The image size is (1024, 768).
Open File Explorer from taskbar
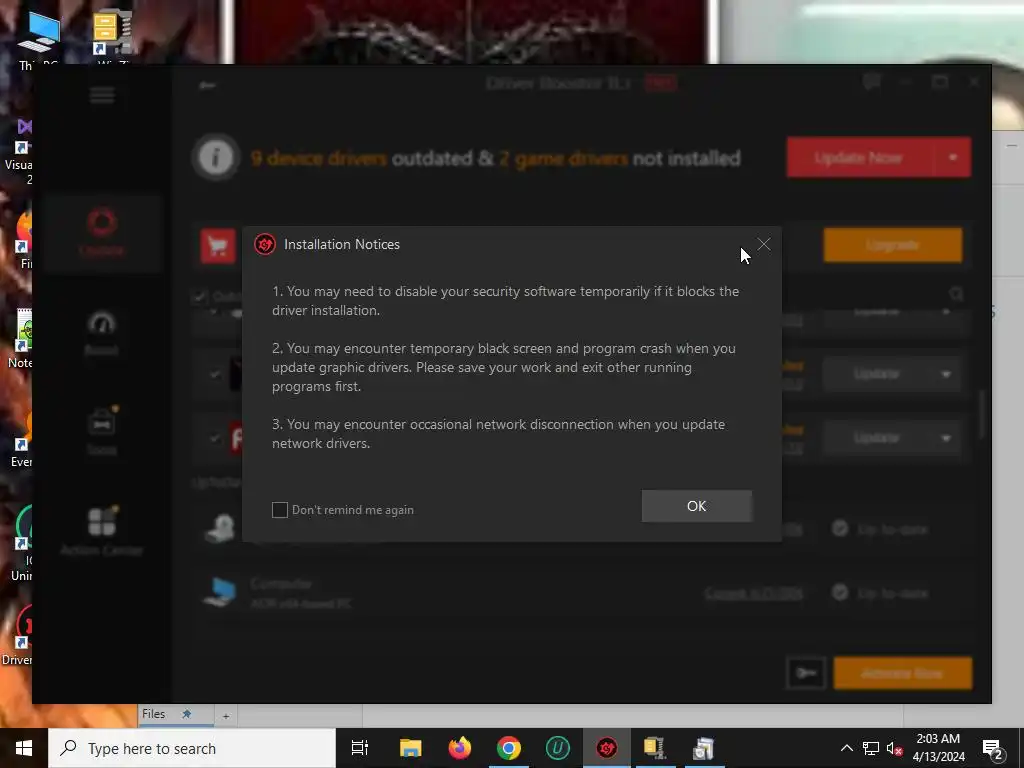(411, 748)
